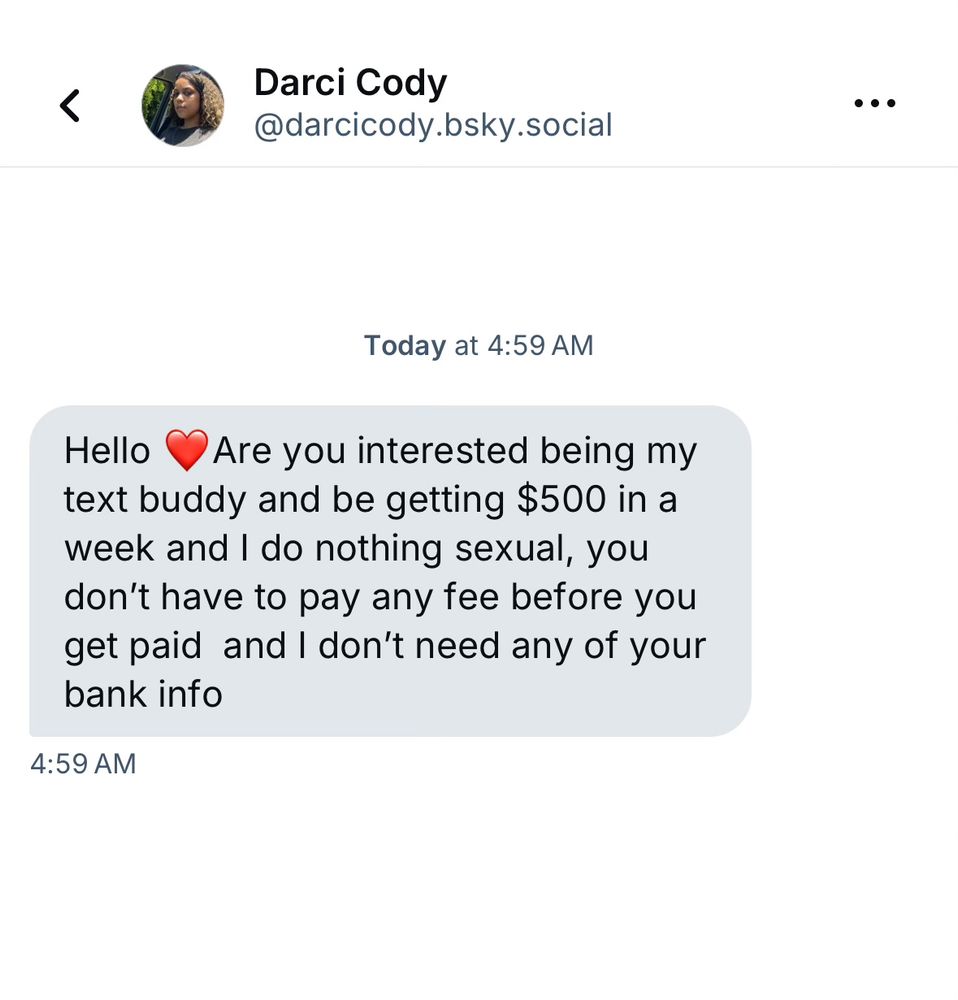The height and width of the screenshot is (1000, 958).
Task: Tap 'bank info' at the message end
Action: [x=144, y=694]
